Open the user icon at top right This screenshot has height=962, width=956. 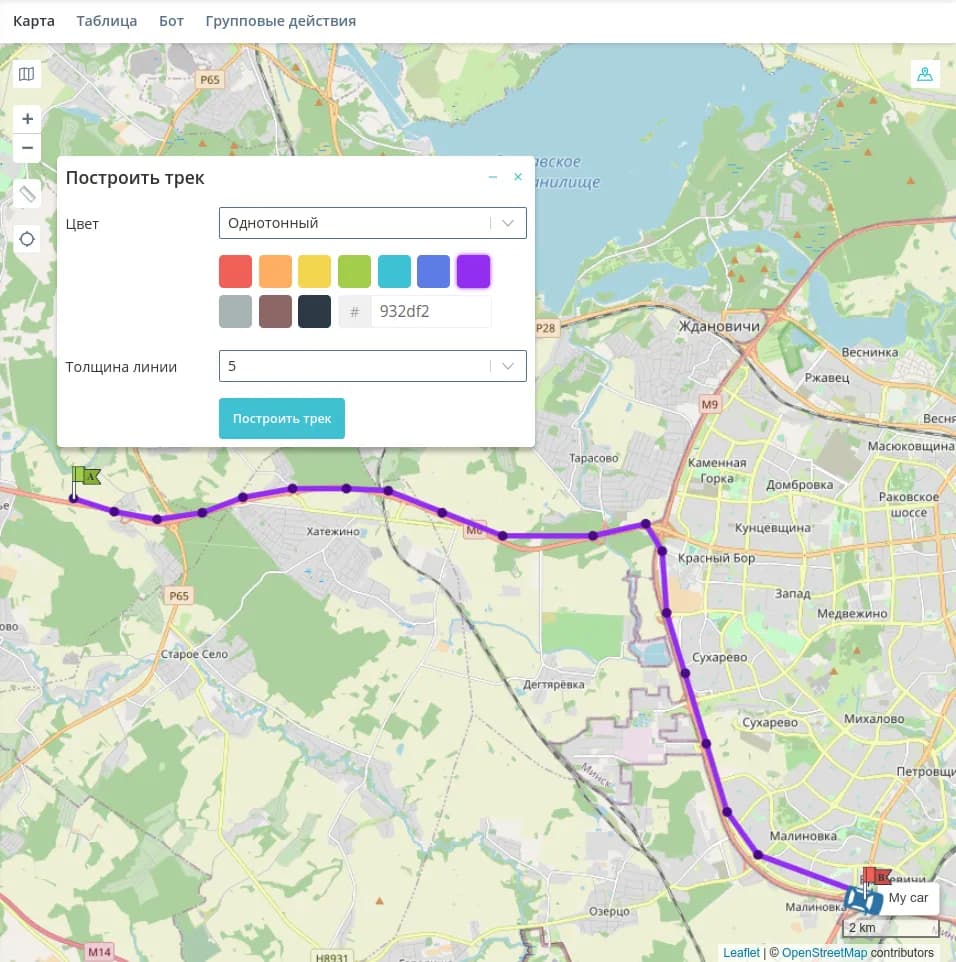click(x=925, y=74)
